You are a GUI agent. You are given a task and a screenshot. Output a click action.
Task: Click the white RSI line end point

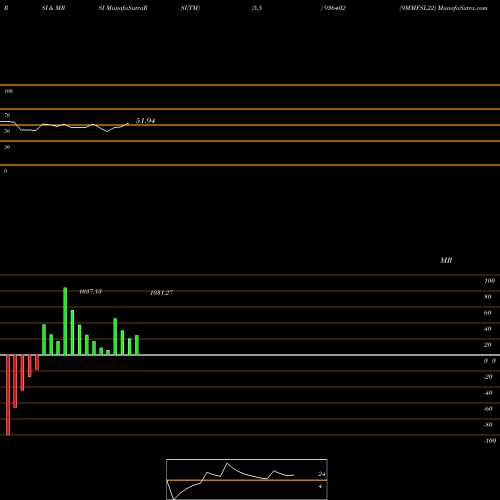(x=128, y=124)
